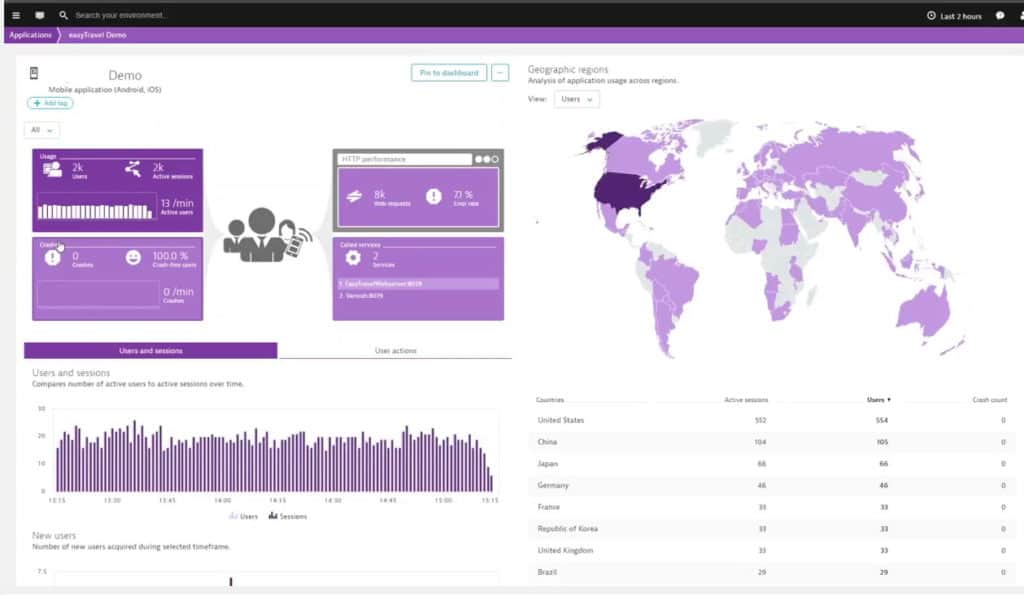Sort table by Active sessions column
The height and width of the screenshot is (595, 1024).
tap(746, 400)
